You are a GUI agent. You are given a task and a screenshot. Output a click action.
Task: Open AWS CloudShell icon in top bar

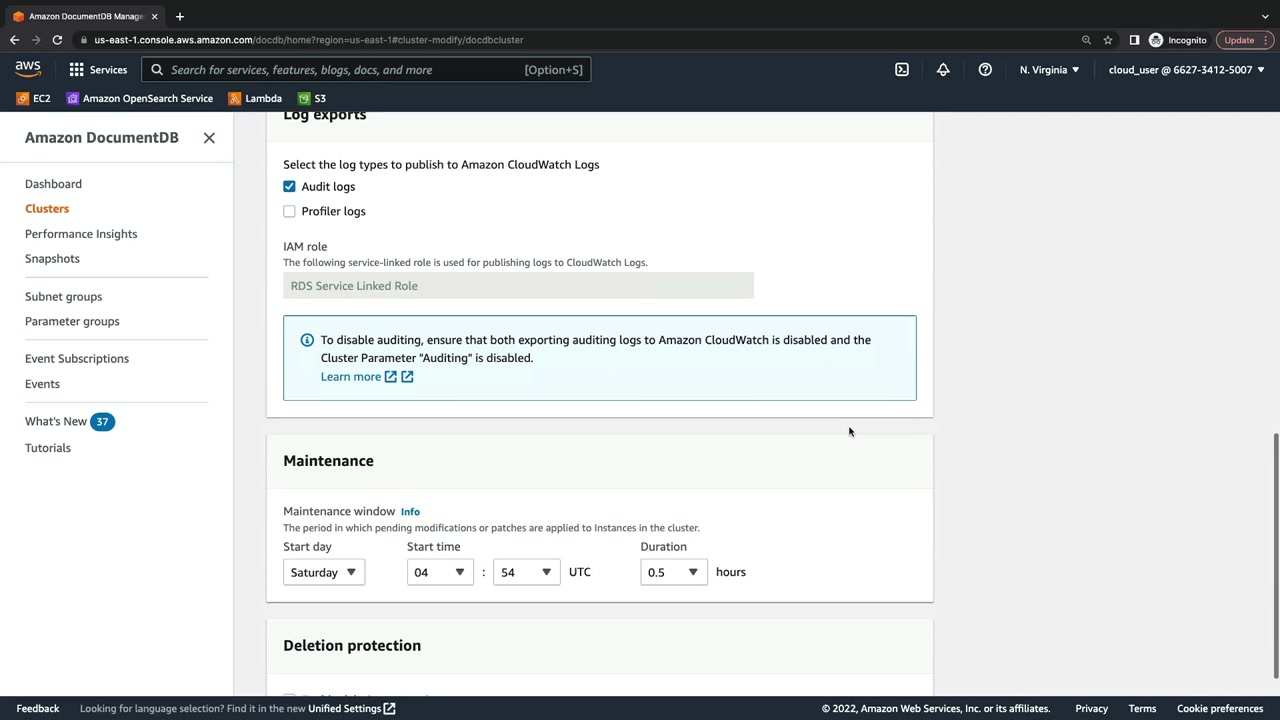(x=902, y=70)
